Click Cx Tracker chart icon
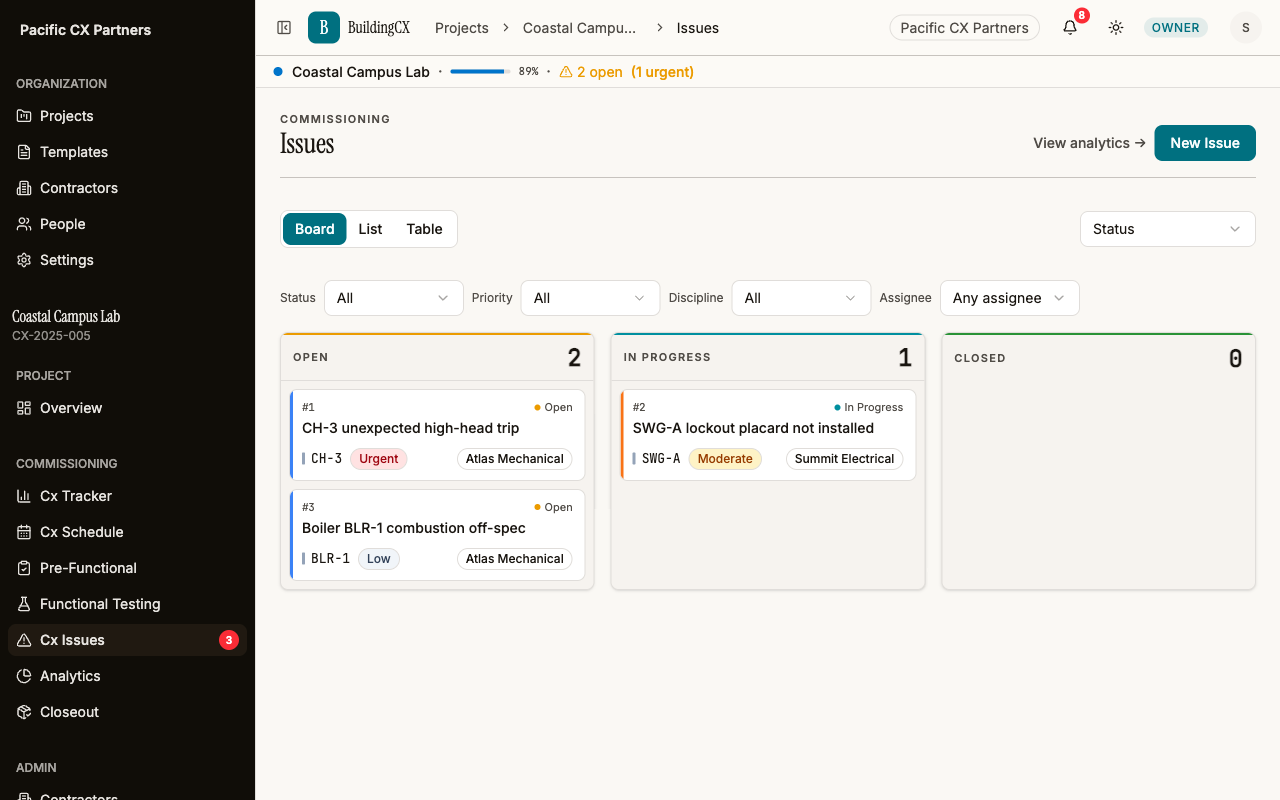1280x800 pixels. coord(24,496)
